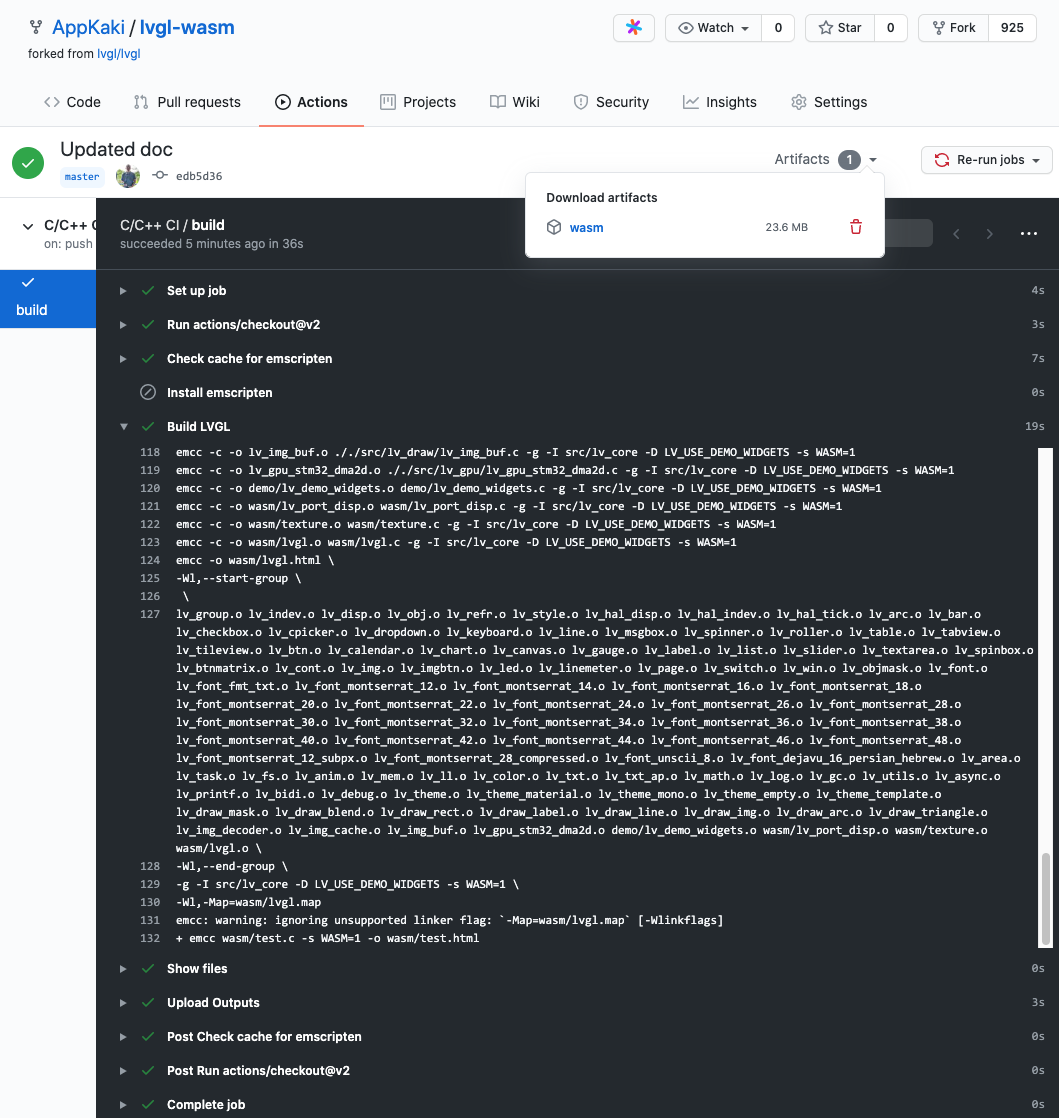
Task: Open the Insights tab
Action: (x=720, y=102)
